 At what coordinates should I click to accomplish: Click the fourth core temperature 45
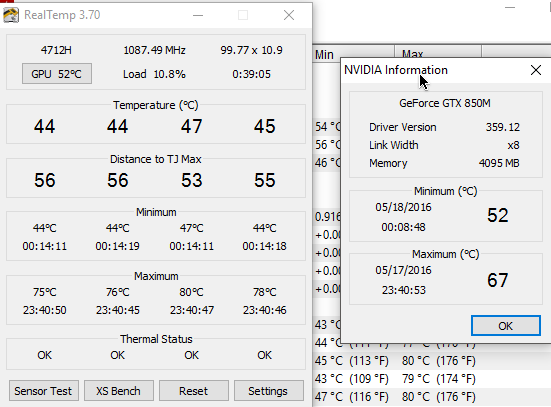coord(265,126)
